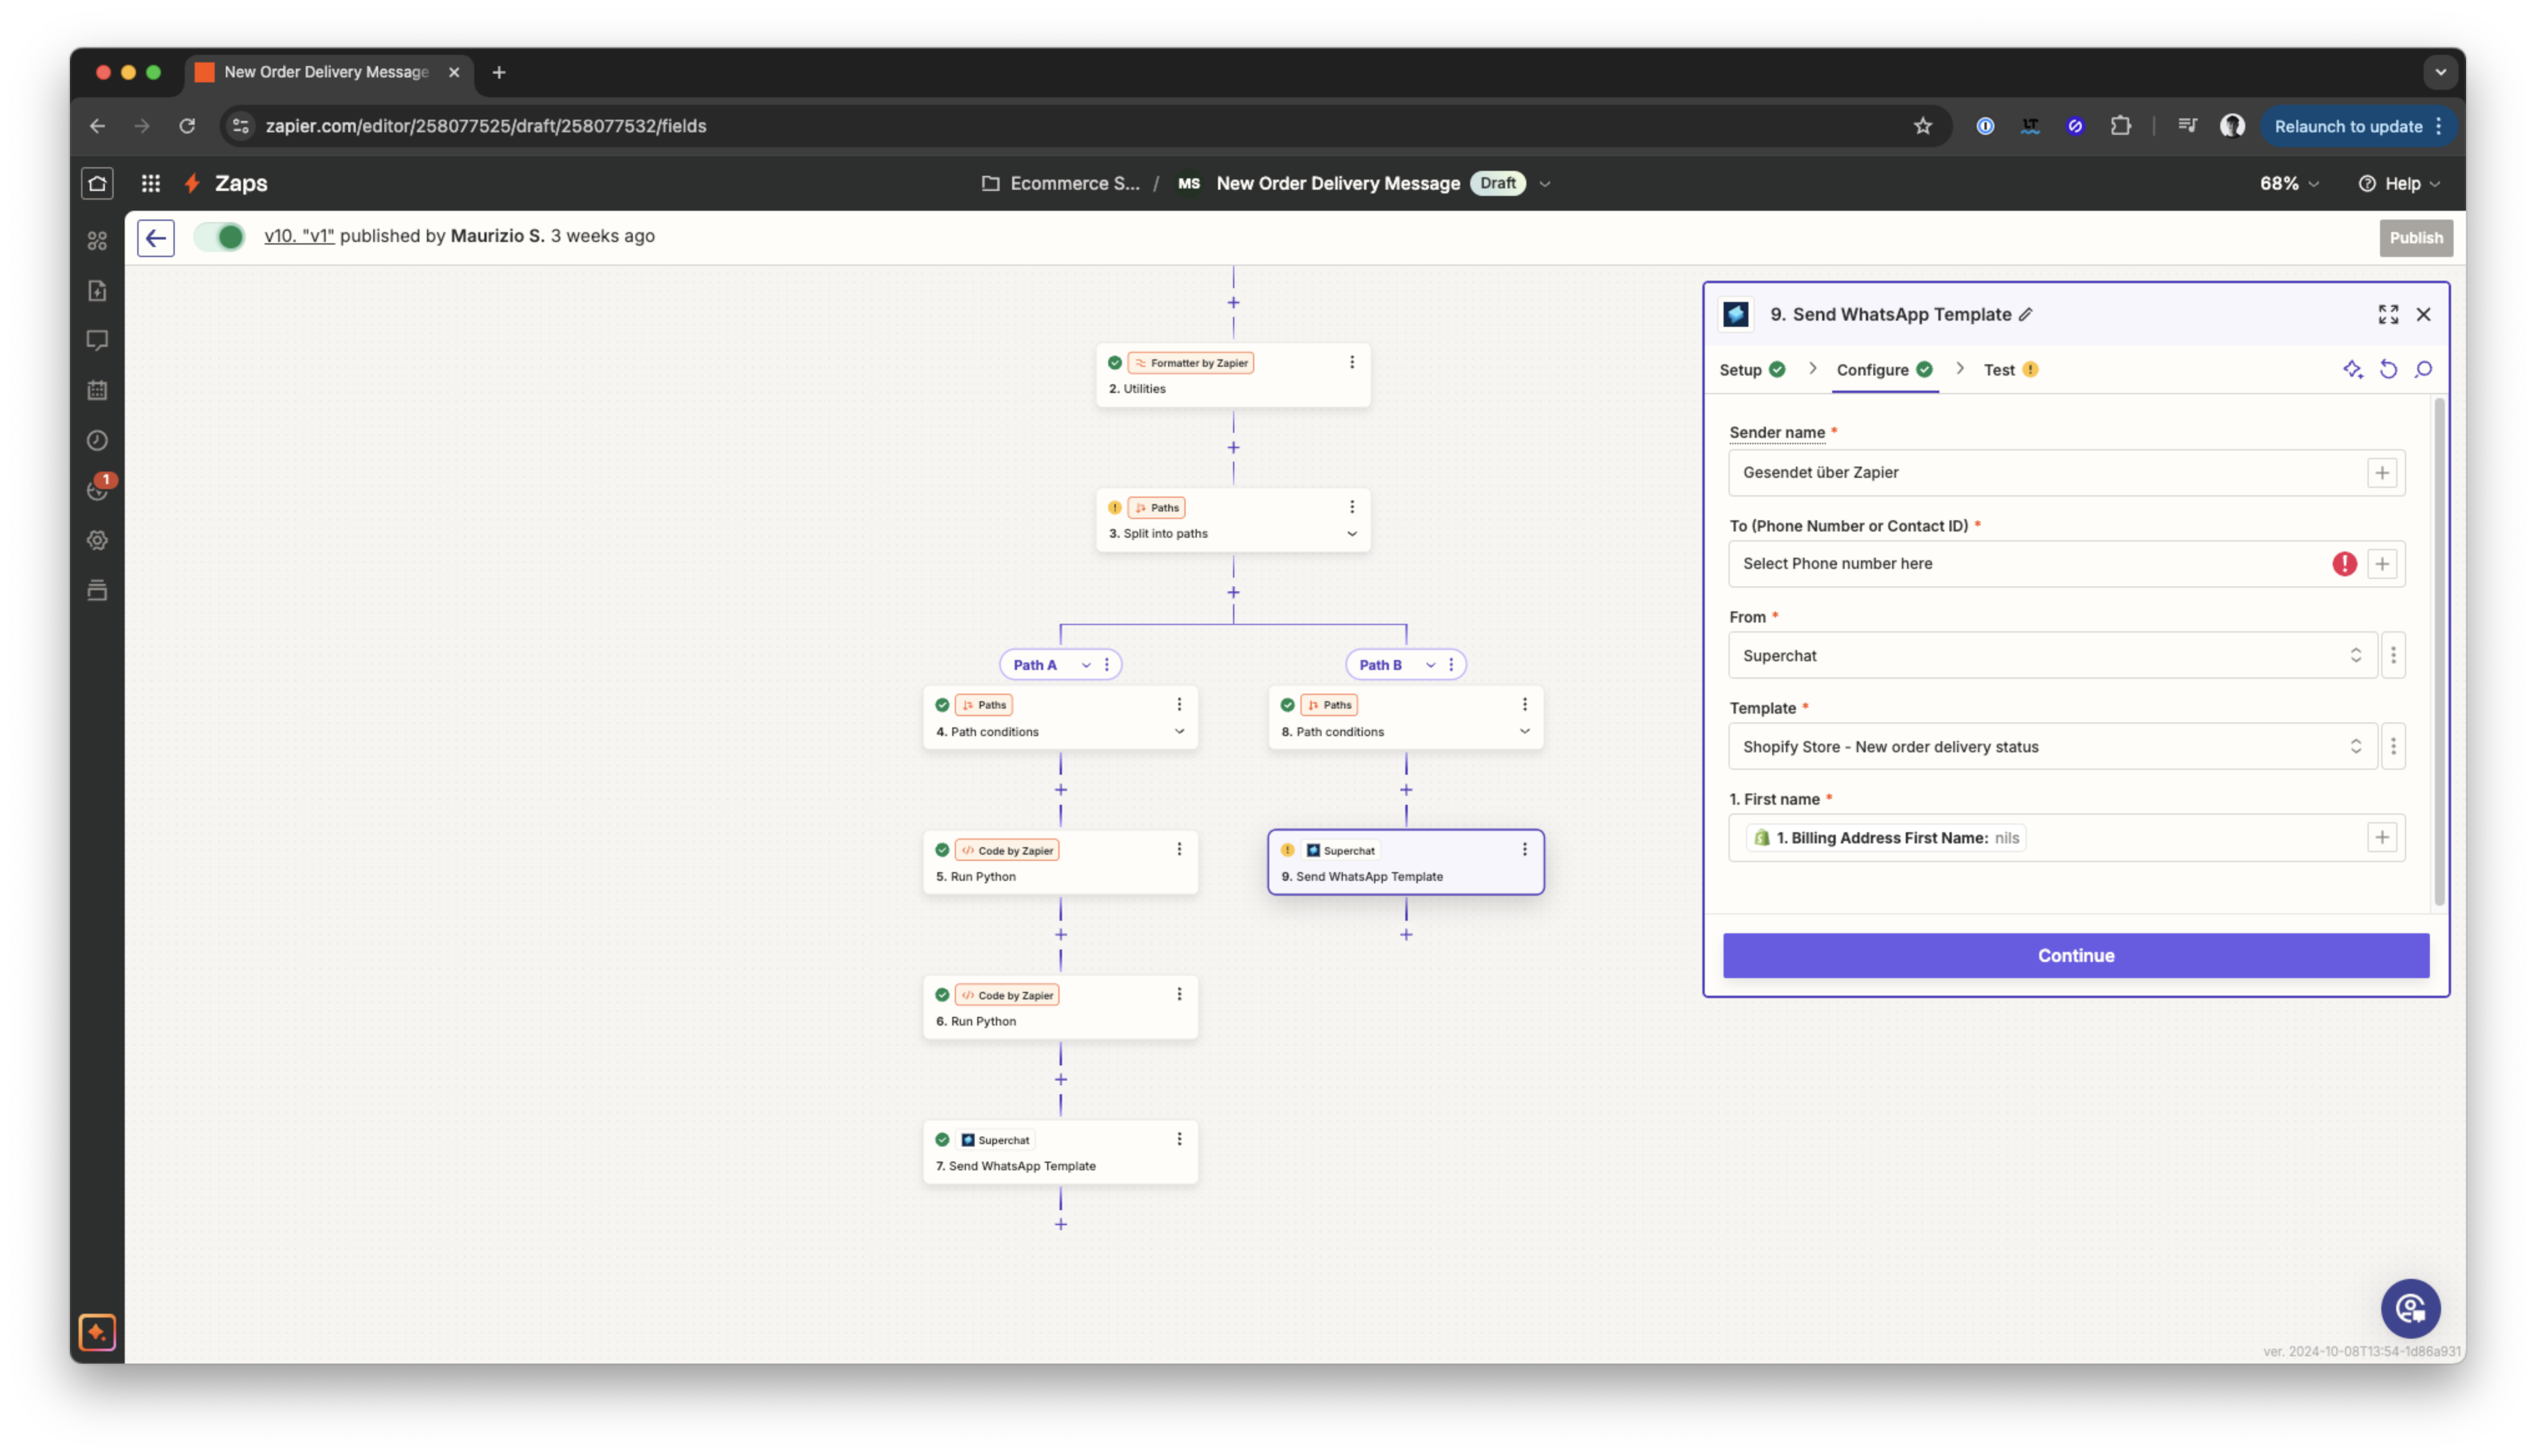Screen dimensions: 2536x1456
Task: Click the refresh fields icon in the Superchat panel
Action: (2389, 369)
